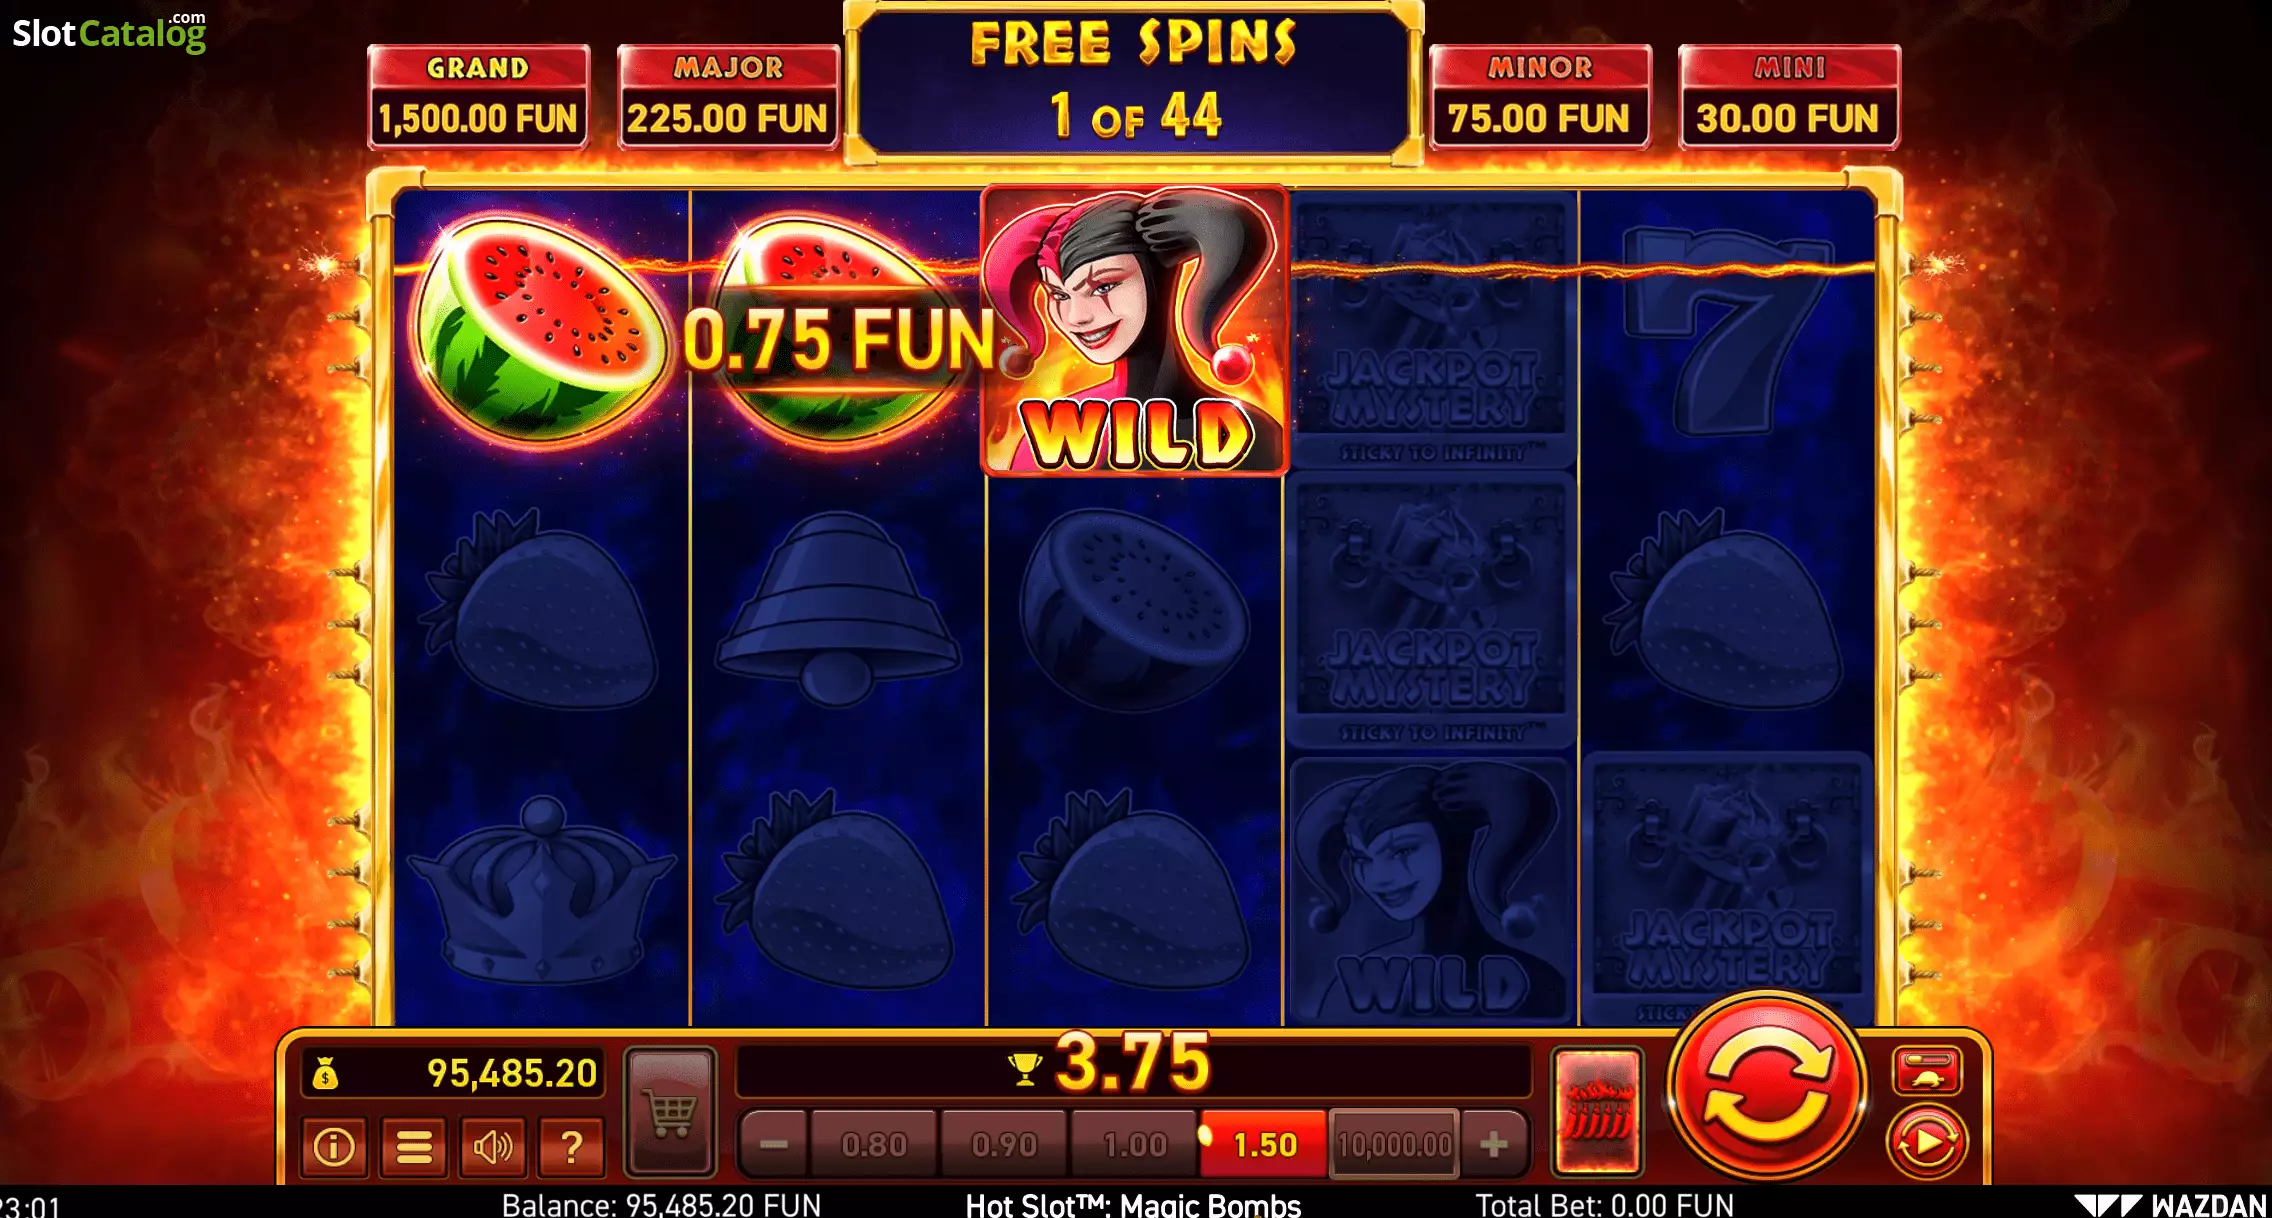
Task: Open the chili peppers volatility level selector
Action: pos(1597,1111)
